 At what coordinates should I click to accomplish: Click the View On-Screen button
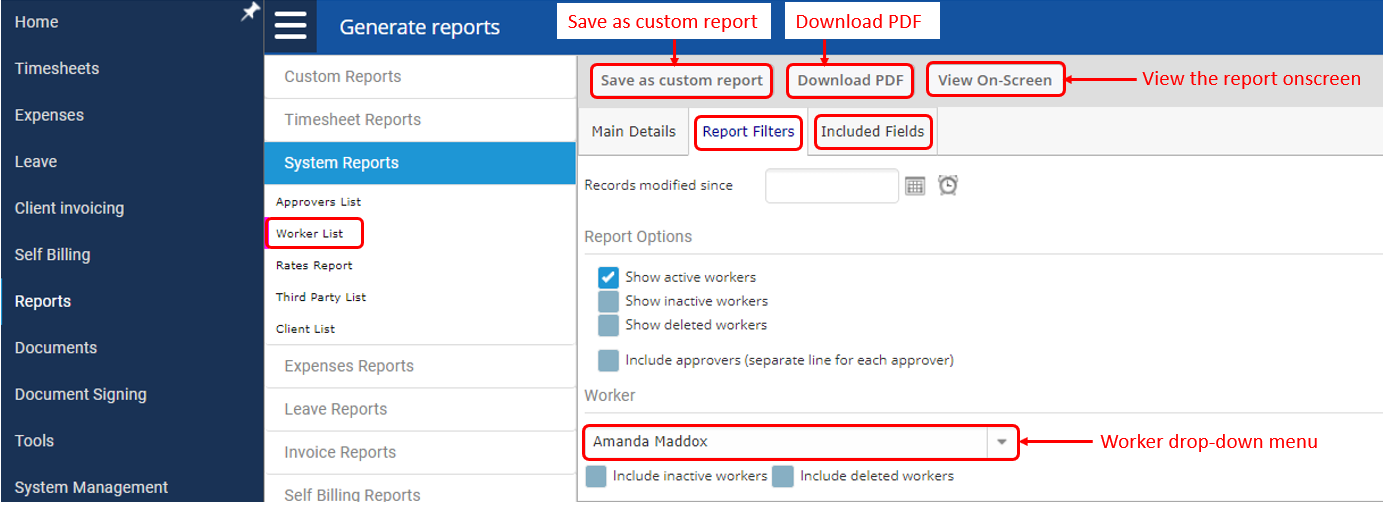point(995,81)
